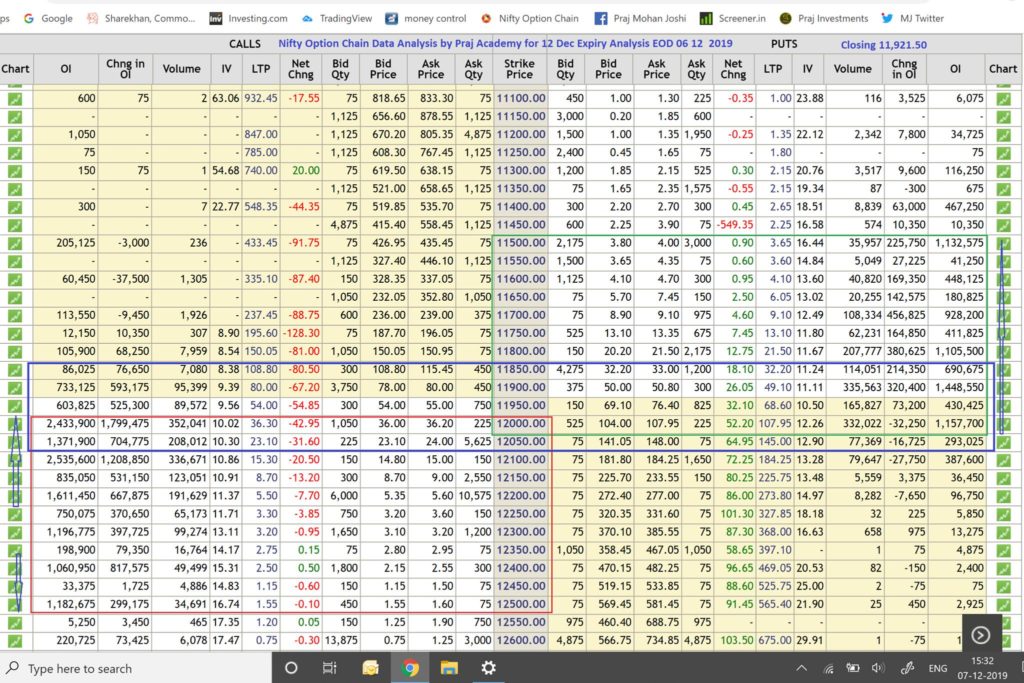
Task: Click the round next-arrow overlay button
Action: click(x=981, y=635)
